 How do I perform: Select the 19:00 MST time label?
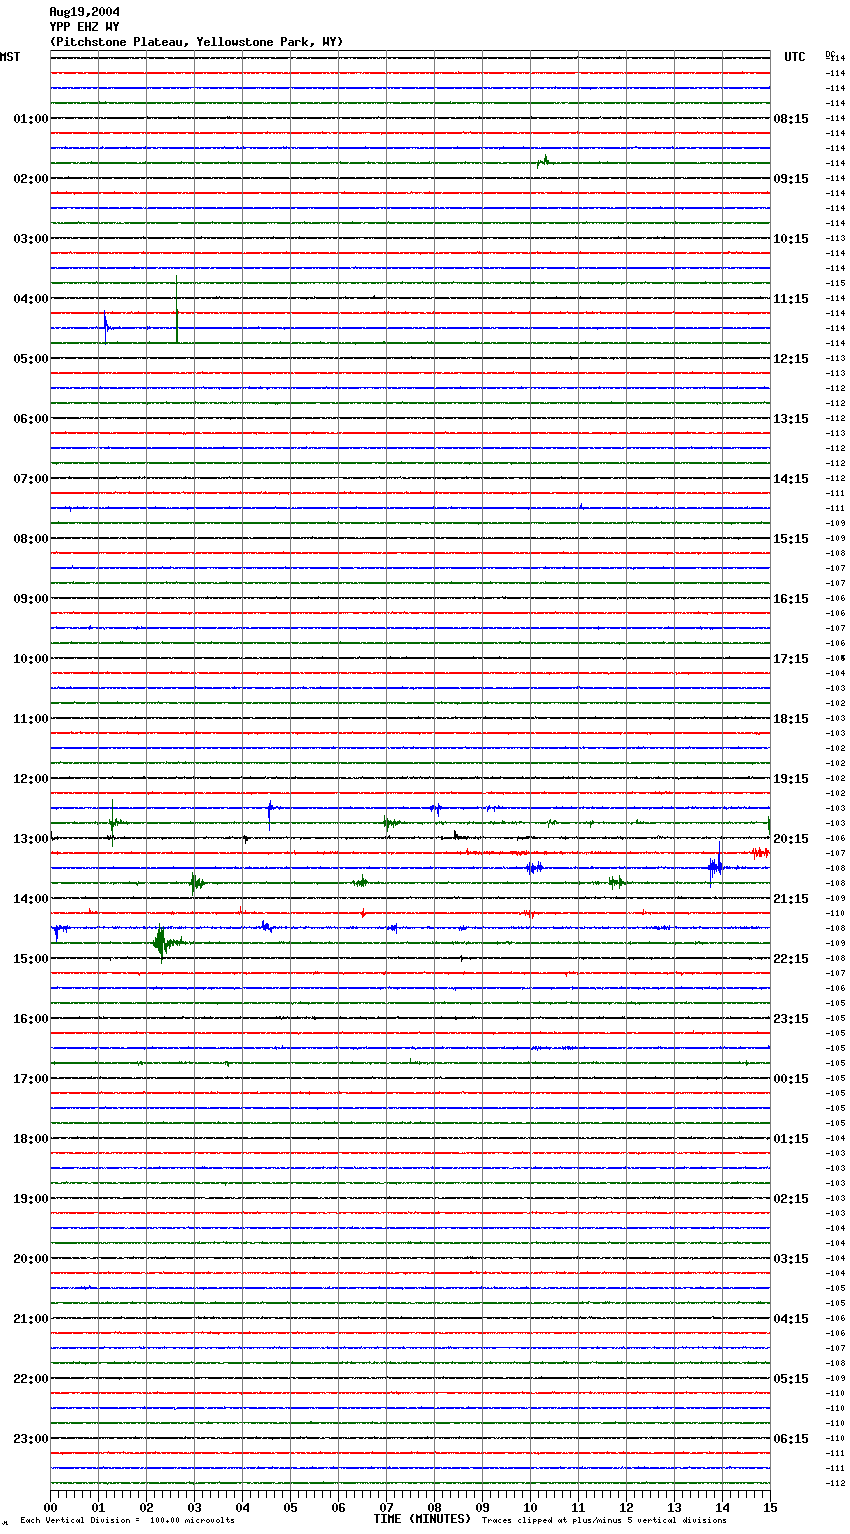[30, 1199]
